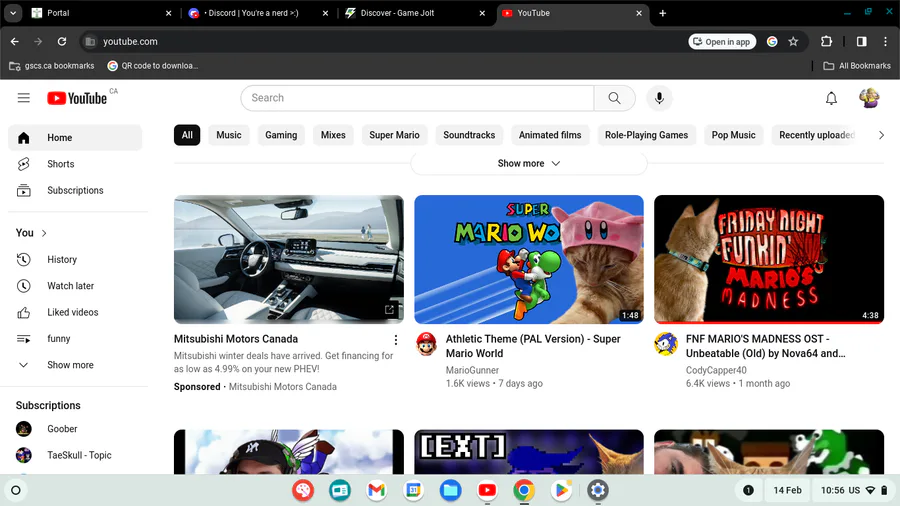Open more options for Mitsubishi ad

(x=395, y=340)
